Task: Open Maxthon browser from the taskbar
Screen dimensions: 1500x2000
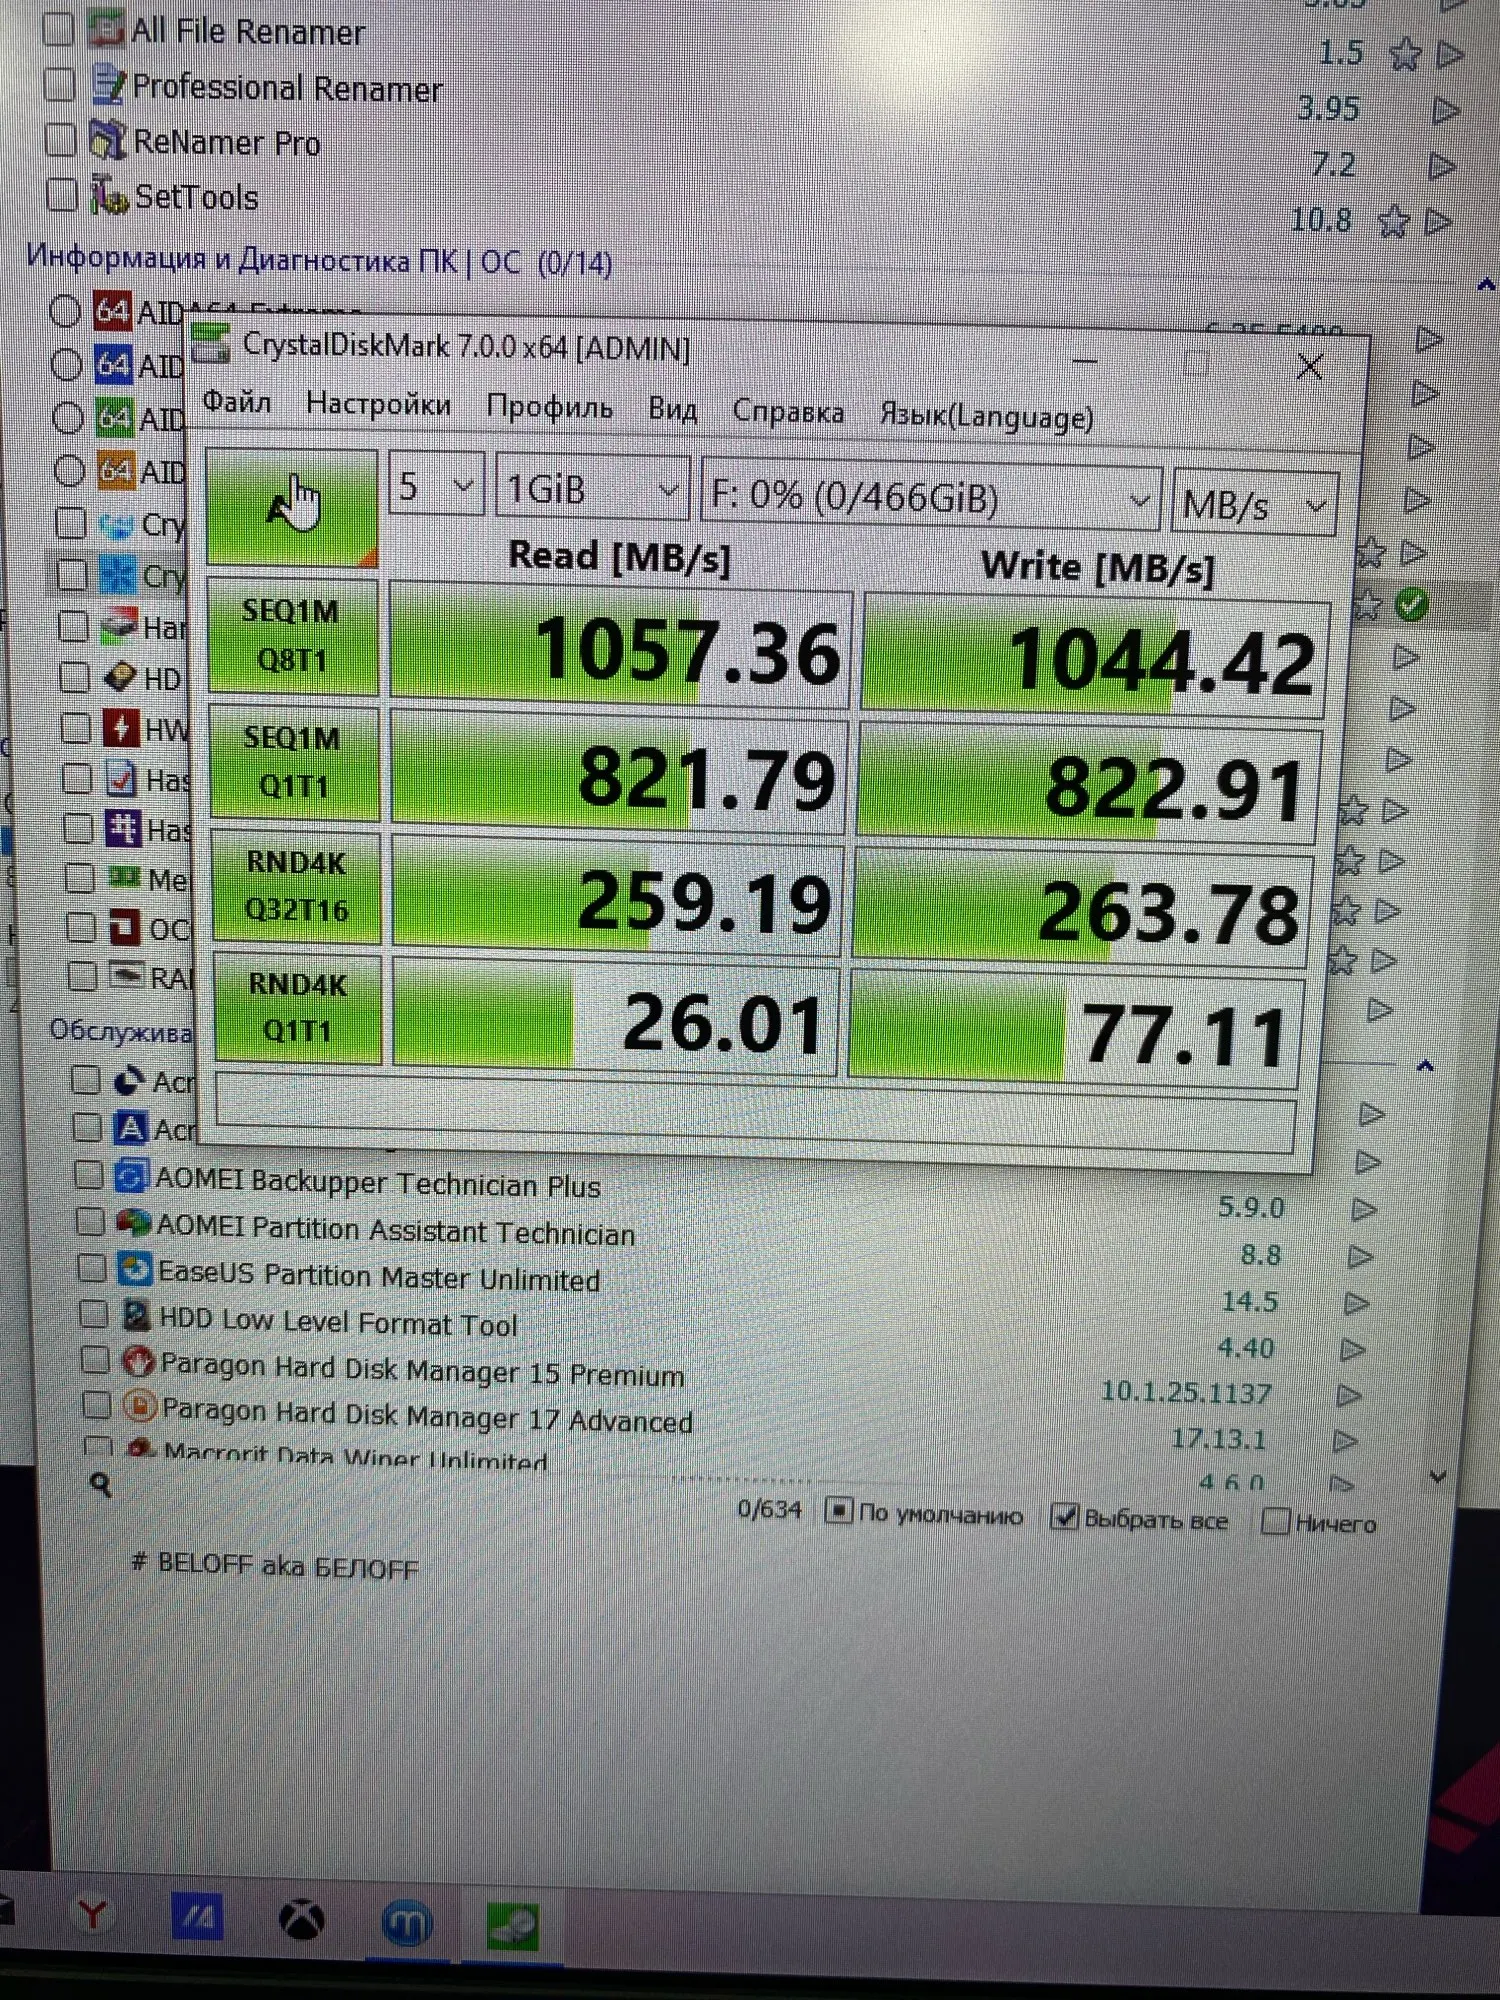Action: (x=407, y=1923)
